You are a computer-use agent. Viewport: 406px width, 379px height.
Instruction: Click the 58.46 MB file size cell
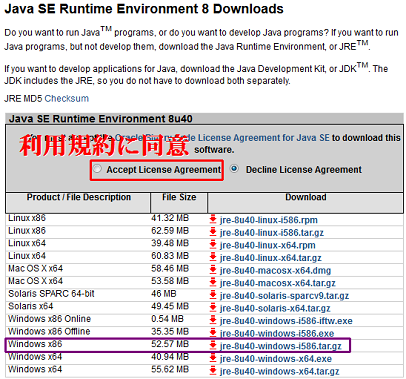[x=170, y=269]
